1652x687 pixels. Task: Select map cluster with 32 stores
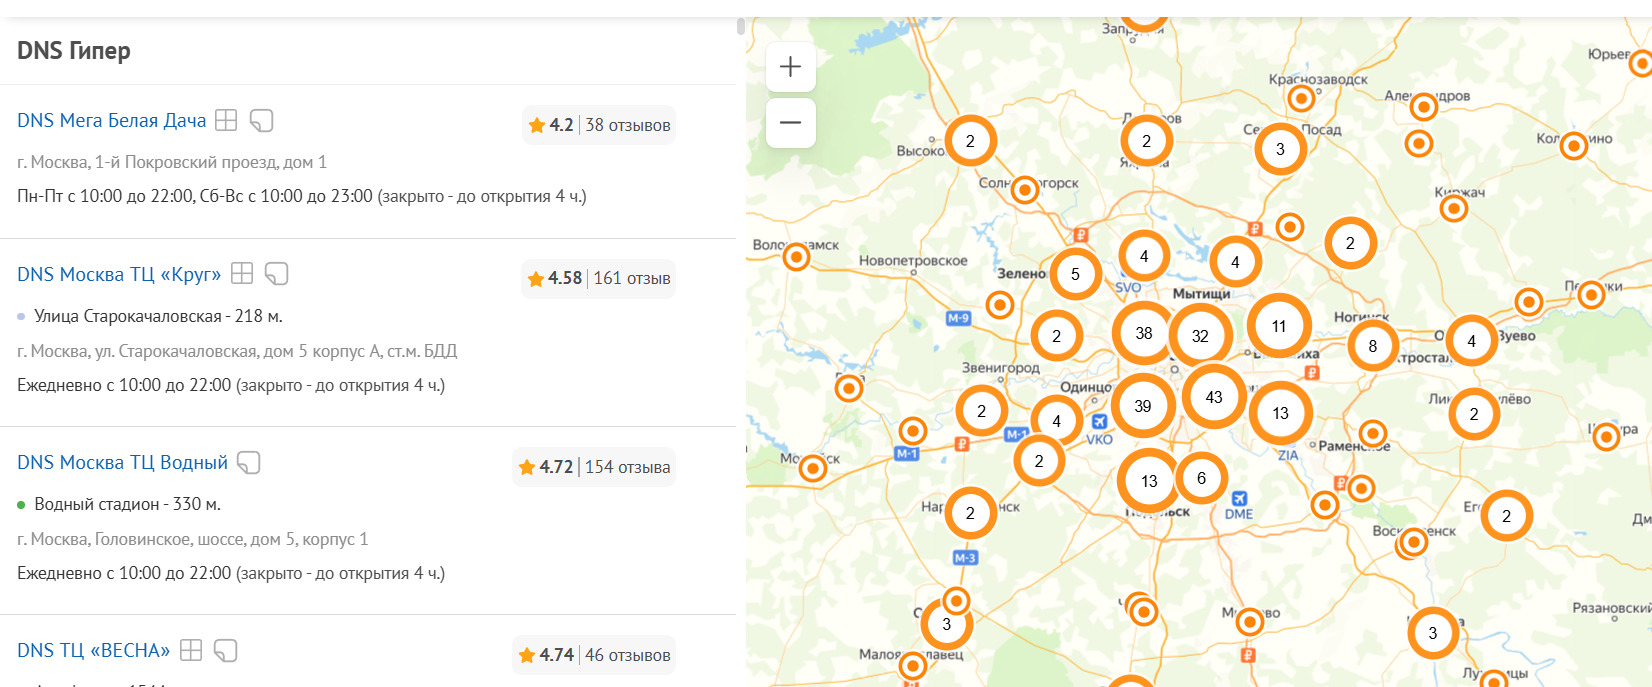coord(1200,336)
